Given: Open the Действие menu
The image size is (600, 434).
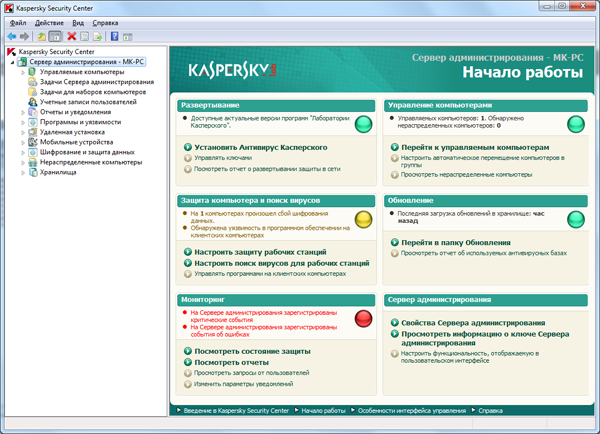Looking at the screenshot, I should coord(49,23).
